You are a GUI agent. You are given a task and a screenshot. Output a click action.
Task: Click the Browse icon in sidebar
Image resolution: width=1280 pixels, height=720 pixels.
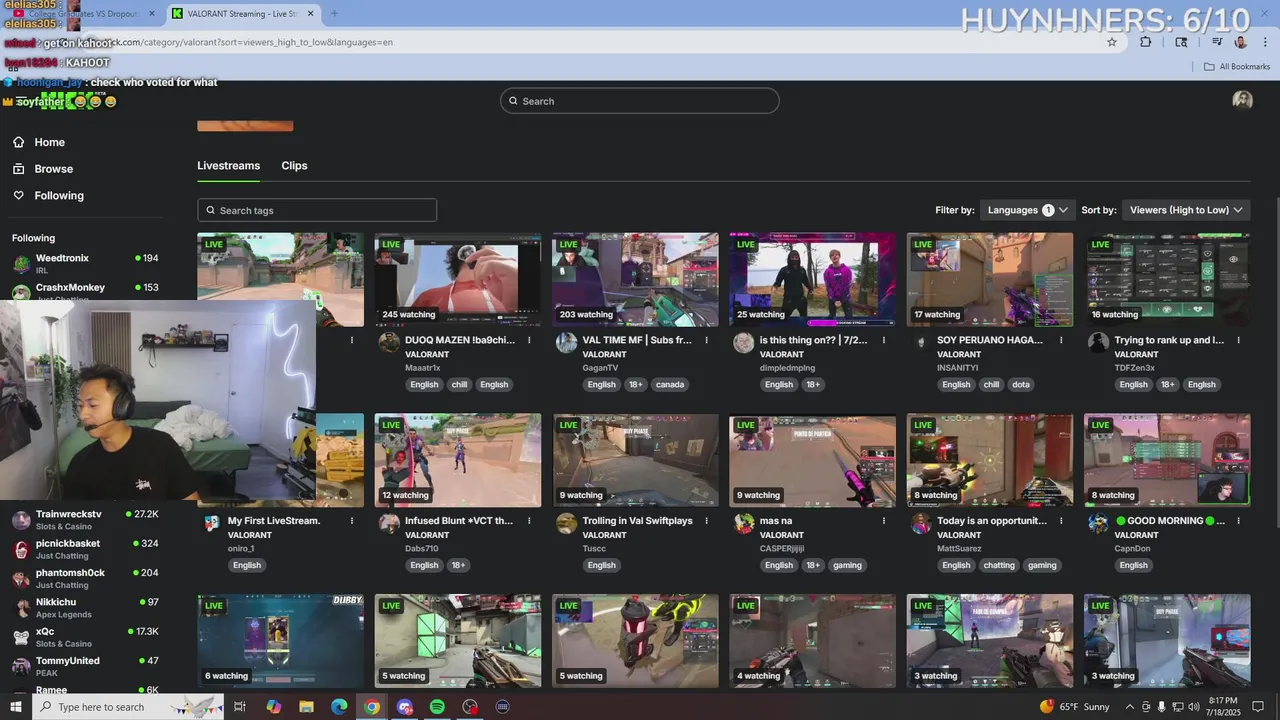[19, 169]
